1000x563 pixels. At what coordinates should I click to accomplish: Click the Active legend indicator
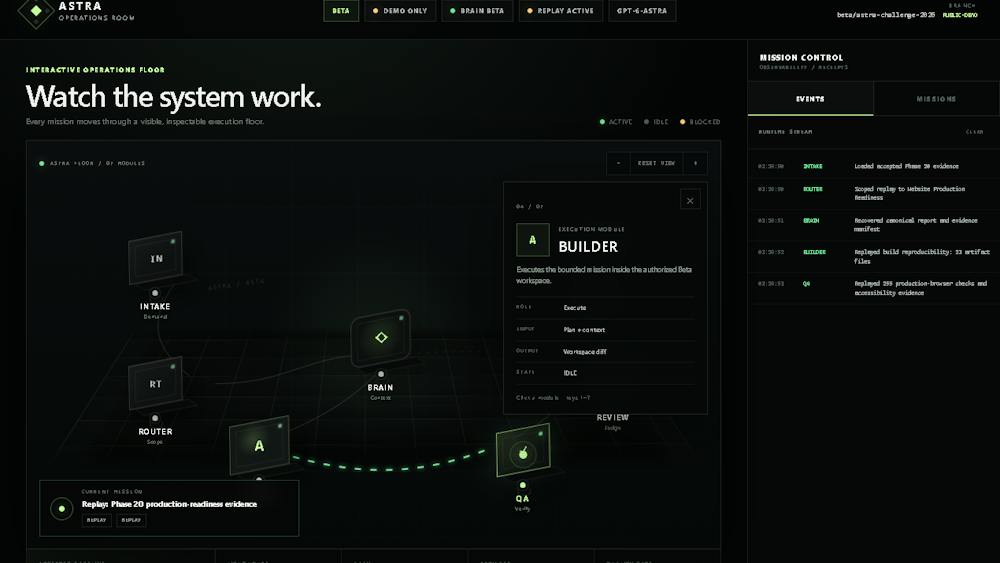[616, 122]
